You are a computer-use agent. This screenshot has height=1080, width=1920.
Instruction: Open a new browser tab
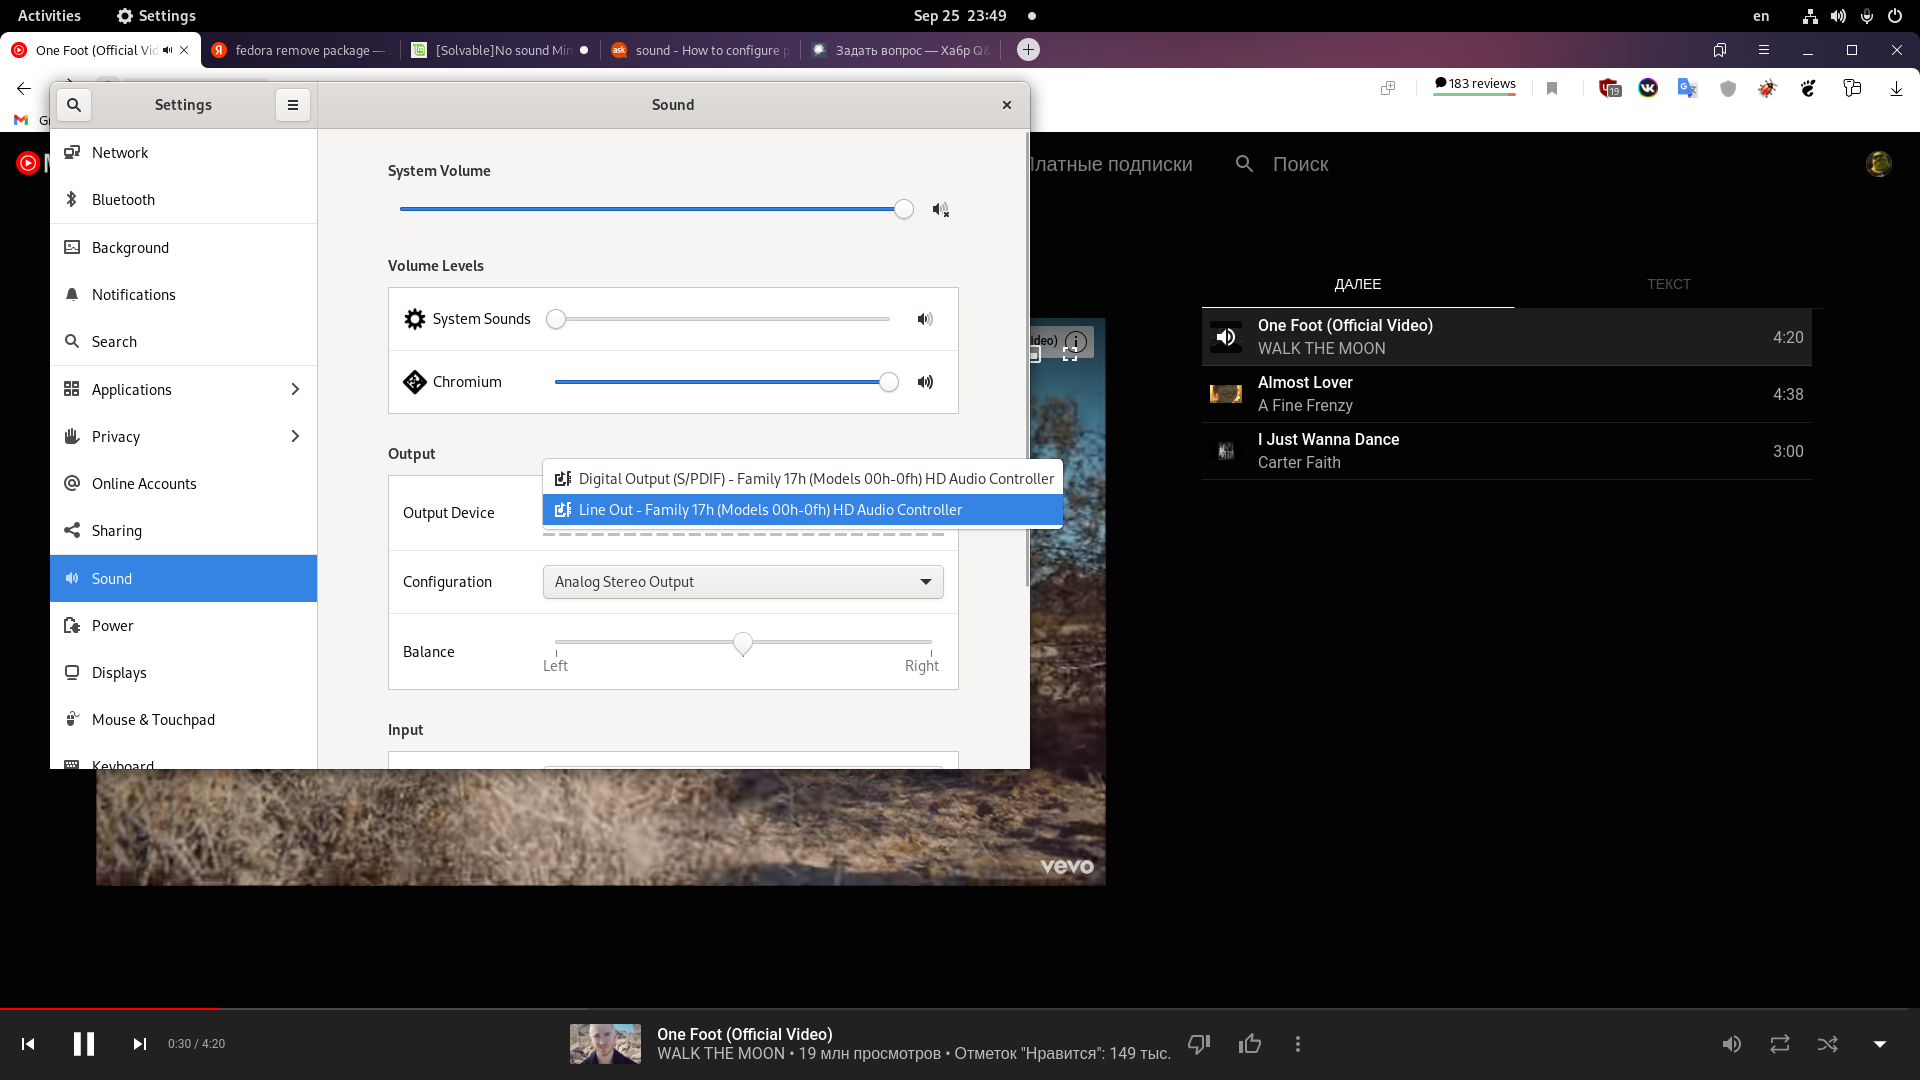coord(1028,50)
